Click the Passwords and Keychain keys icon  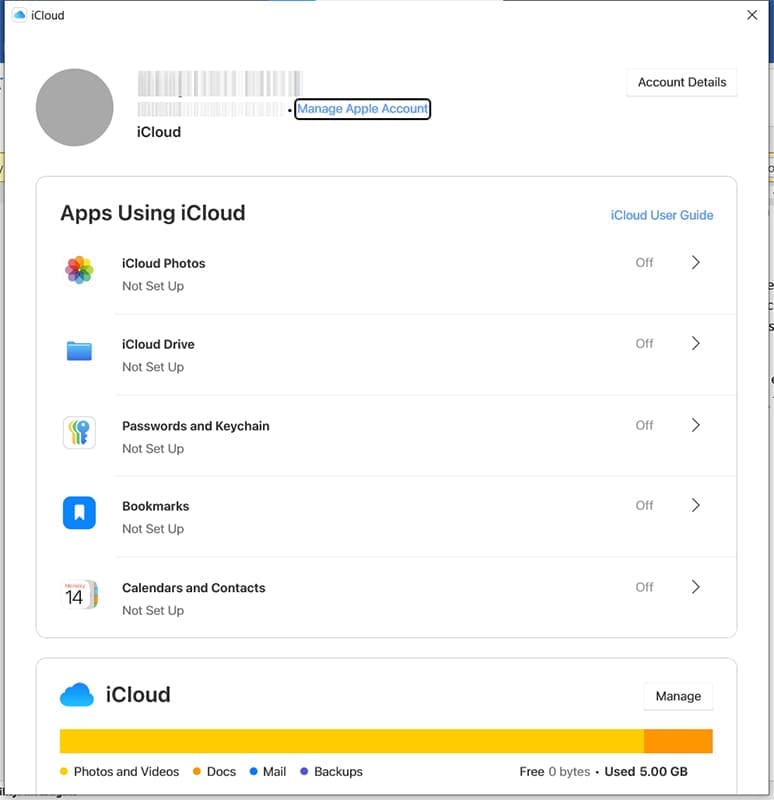[79, 432]
